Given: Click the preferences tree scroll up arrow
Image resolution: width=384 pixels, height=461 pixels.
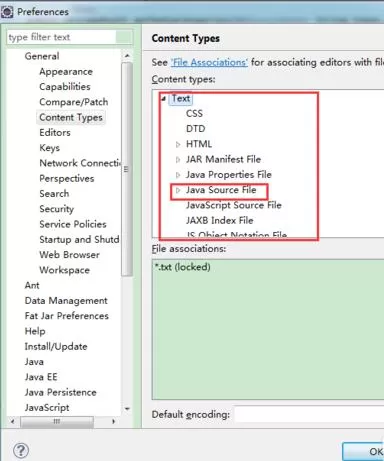Looking at the screenshot, I should [x=127, y=56].
